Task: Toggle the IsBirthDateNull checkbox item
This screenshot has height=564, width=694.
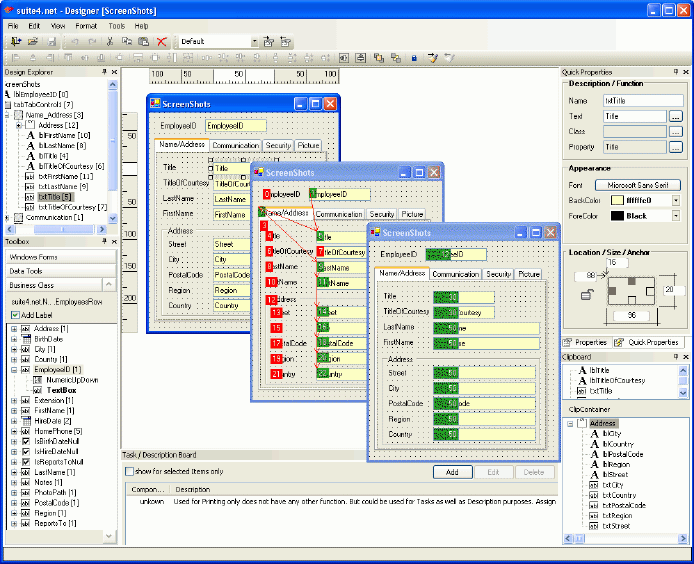Action: pos(25,439)
